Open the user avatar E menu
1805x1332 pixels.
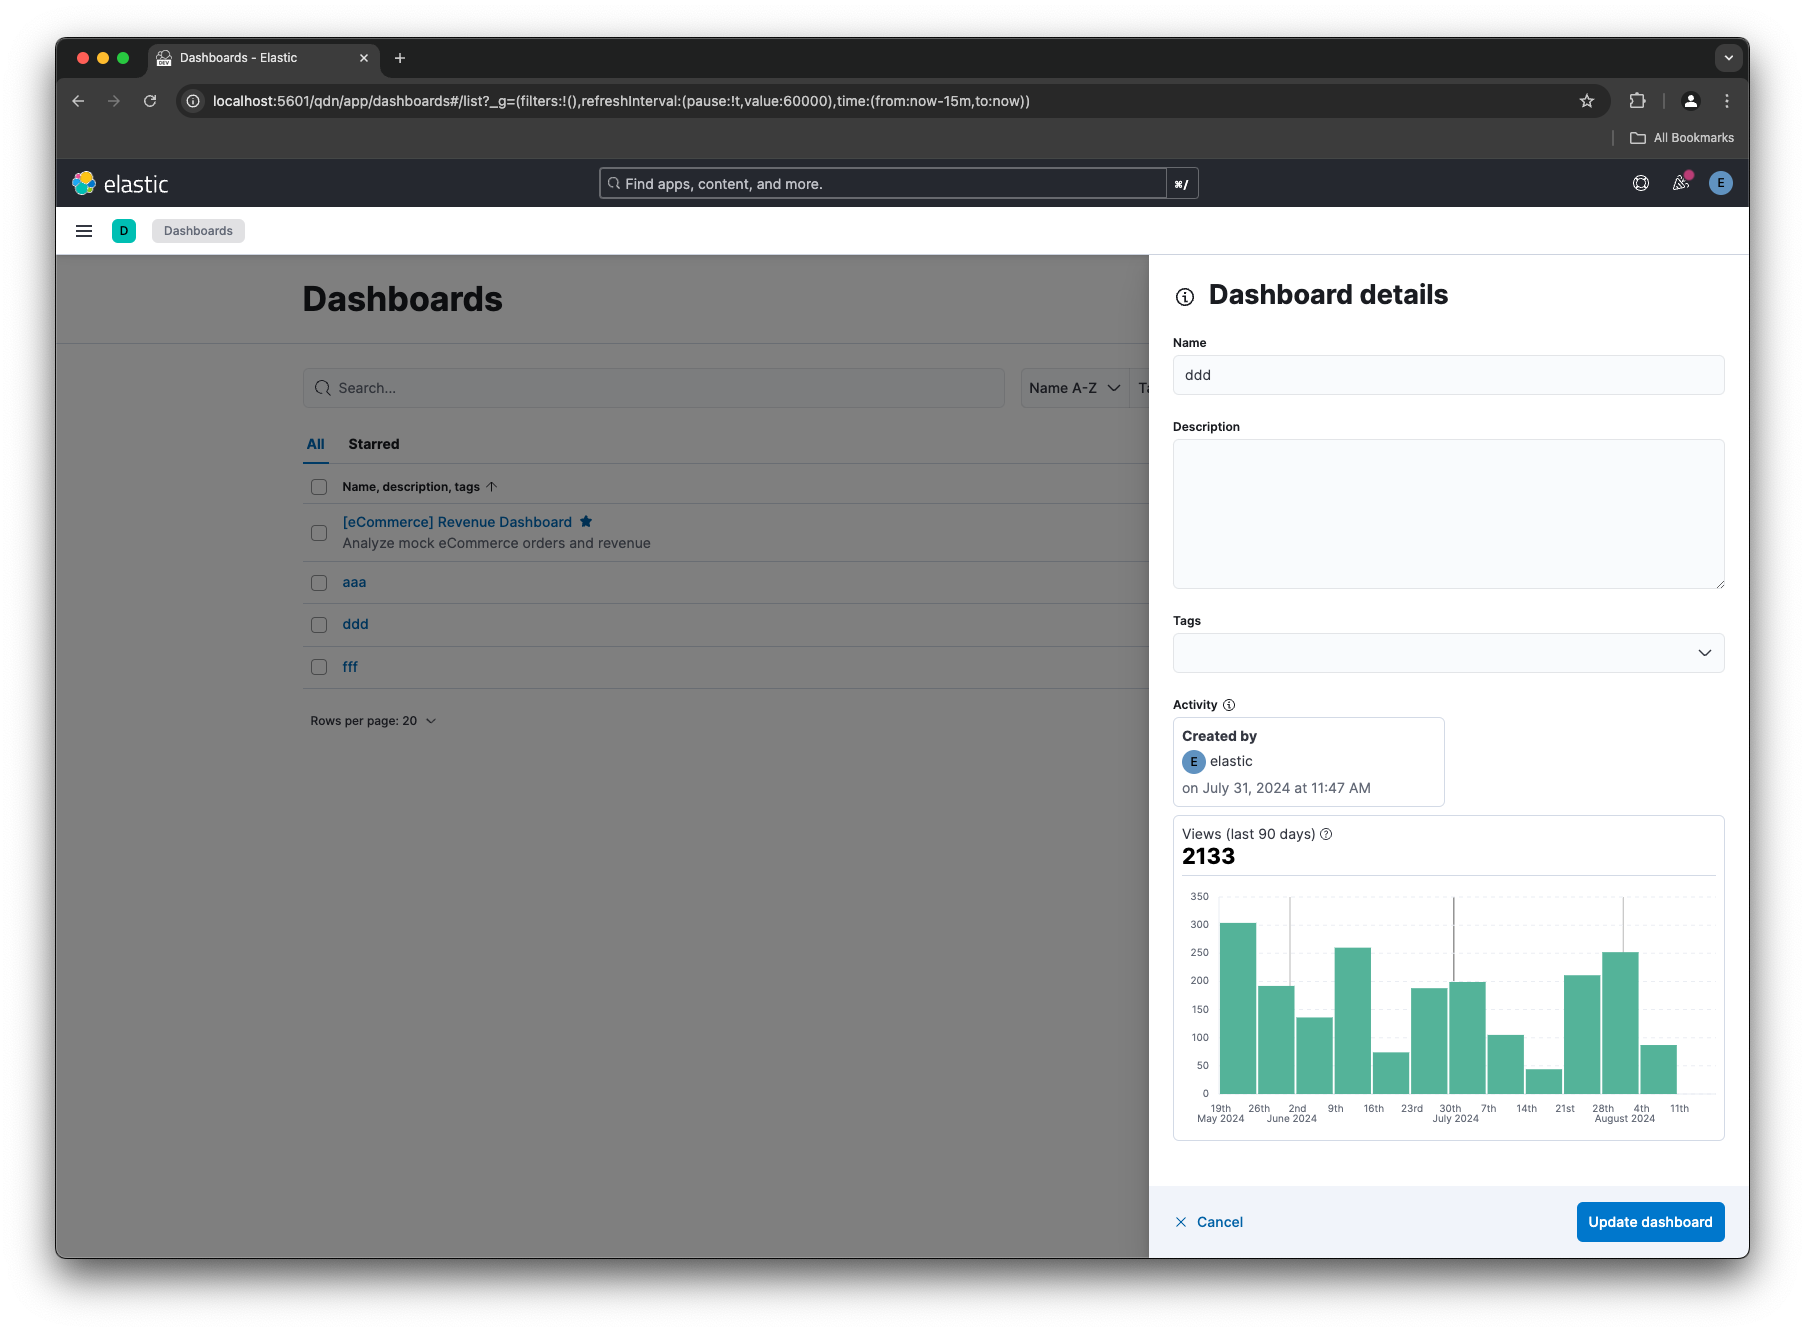tap(1721, 183)
